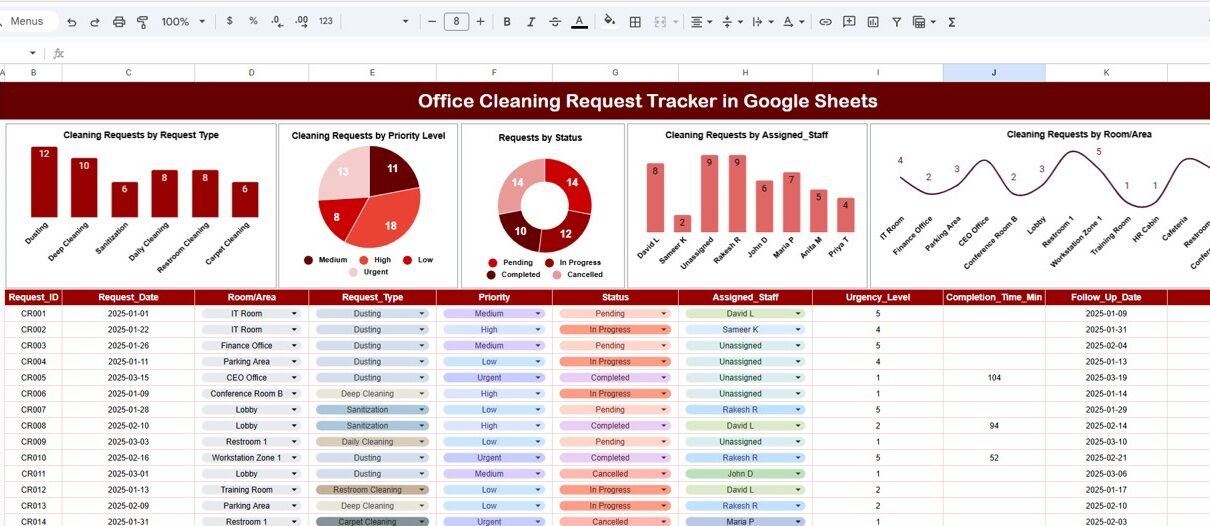Open the text color picker
The height and width of the screenshot is (526, 1210).
click(x=579, y=21)
